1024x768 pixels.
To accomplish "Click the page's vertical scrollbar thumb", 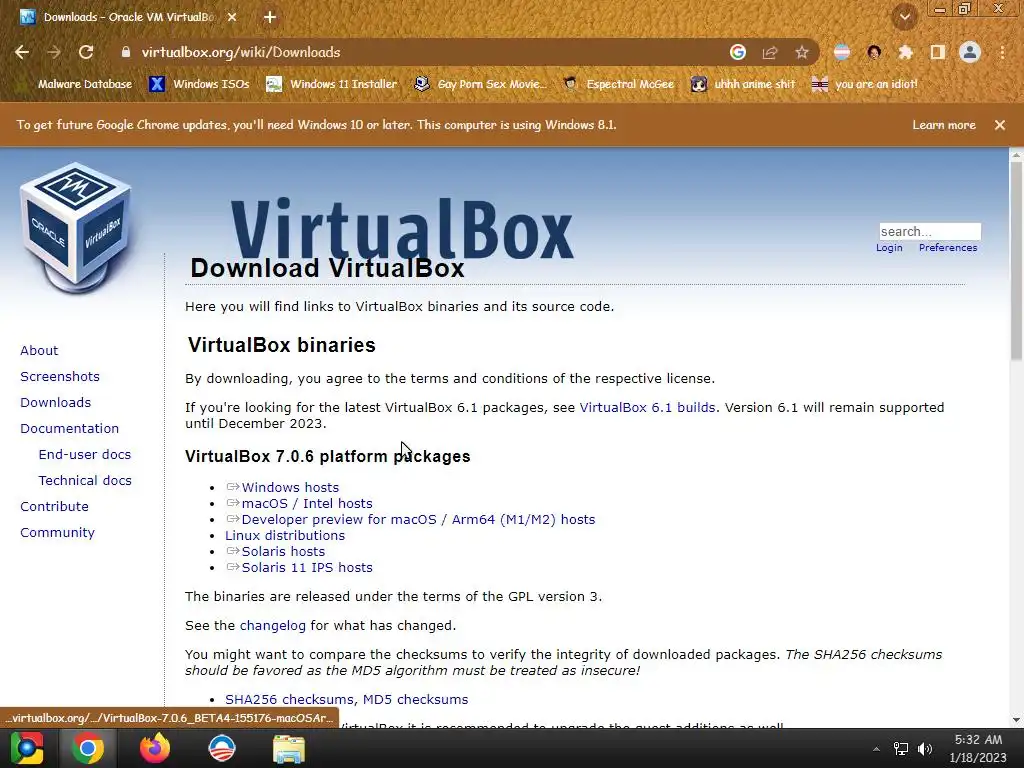I will coord(1016,261).
